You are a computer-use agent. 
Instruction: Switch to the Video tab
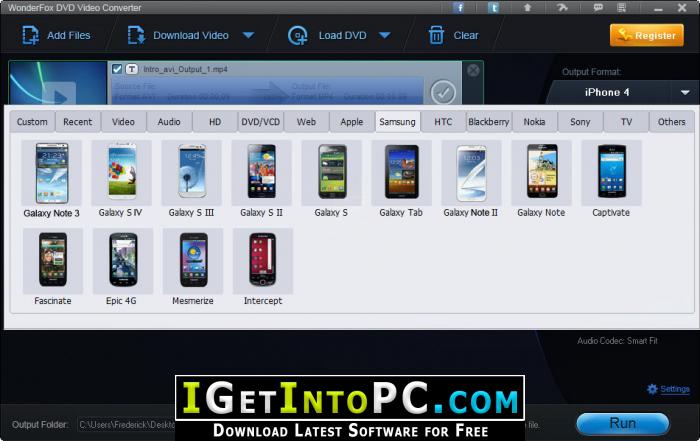tap(123, 122)
